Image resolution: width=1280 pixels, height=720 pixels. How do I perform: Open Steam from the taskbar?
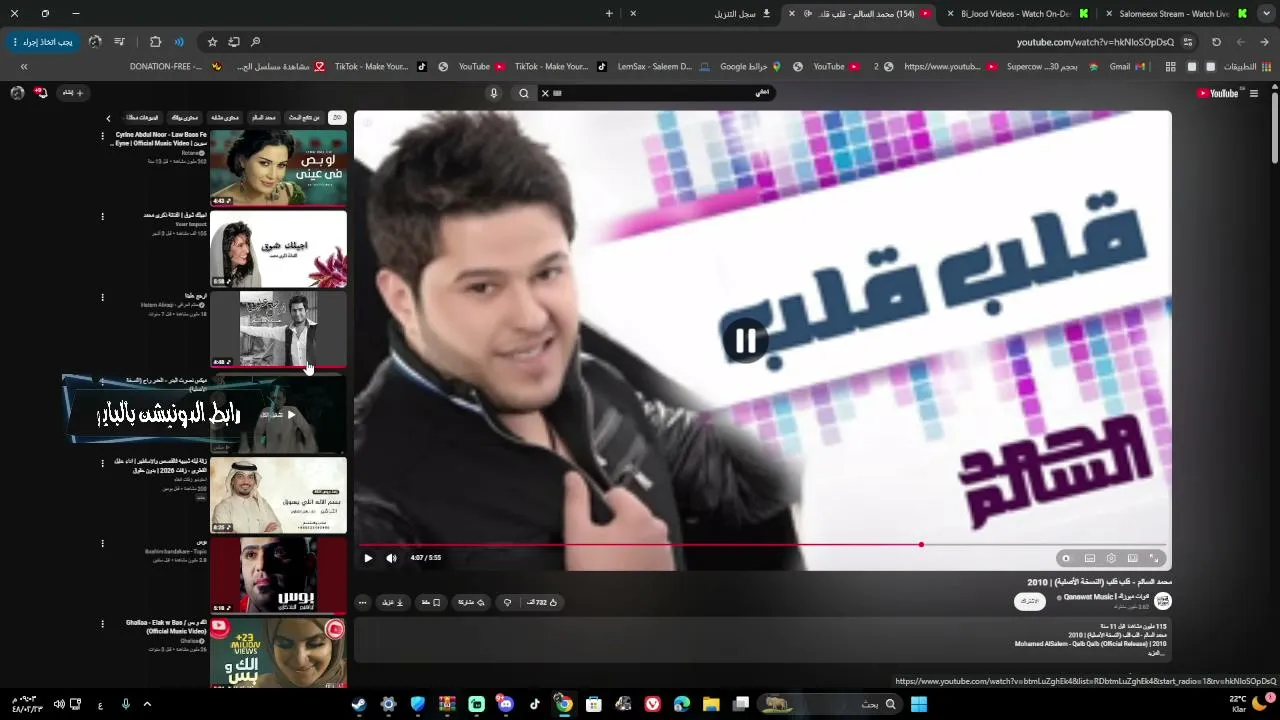(359, 704)
